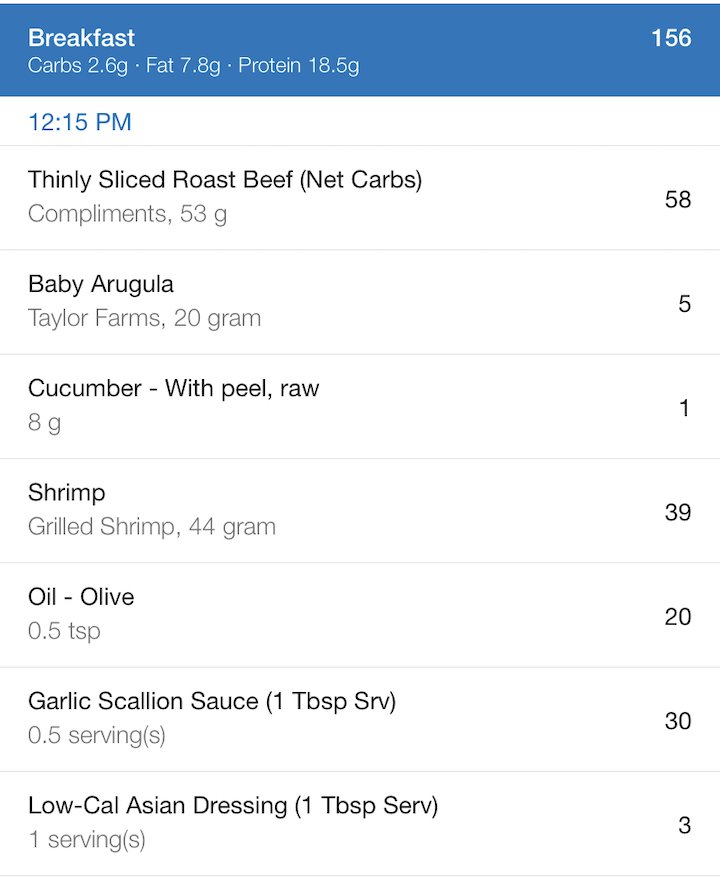Open Thinly Sliced Roast Beef entry
This screenshot has width=720, height=877.
[360, 198]
